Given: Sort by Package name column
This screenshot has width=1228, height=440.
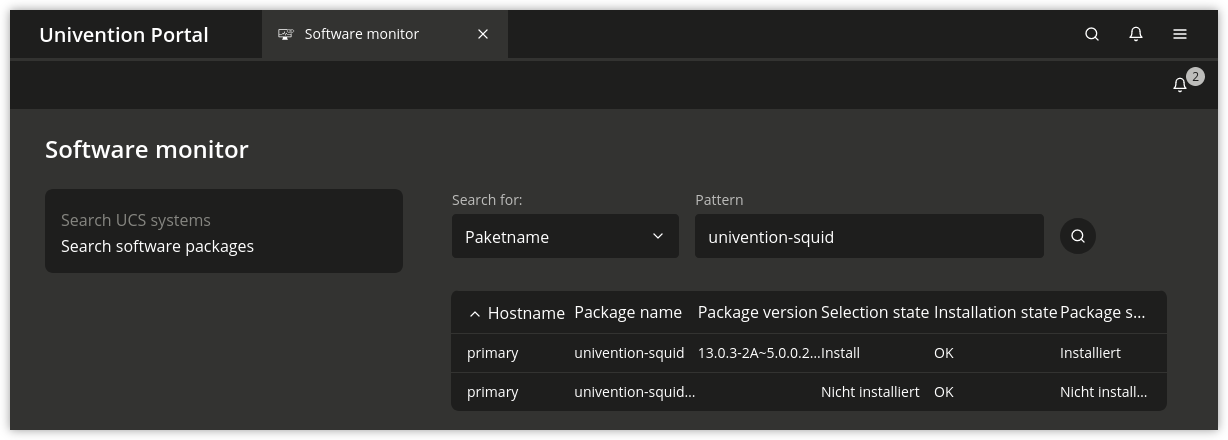Looking at the screenshot, I should (628, 313).
